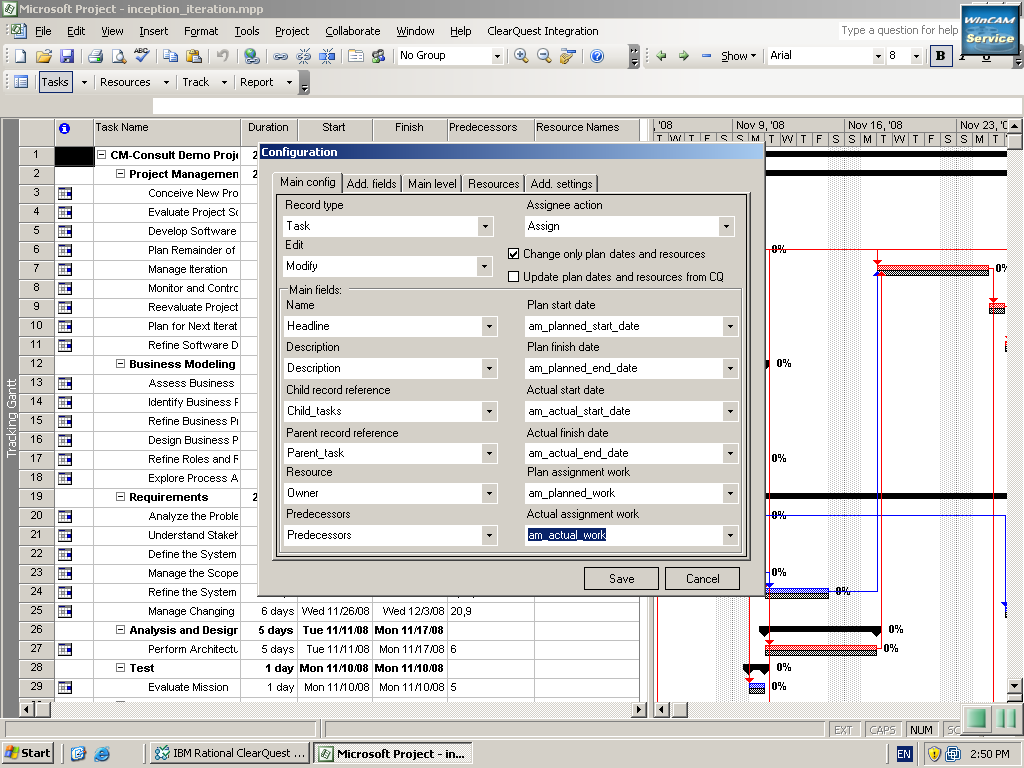Collapse the Analysis and Design summary task
Image resolution: width=1024 pixels, height=768 pixels.
[120, 630]
